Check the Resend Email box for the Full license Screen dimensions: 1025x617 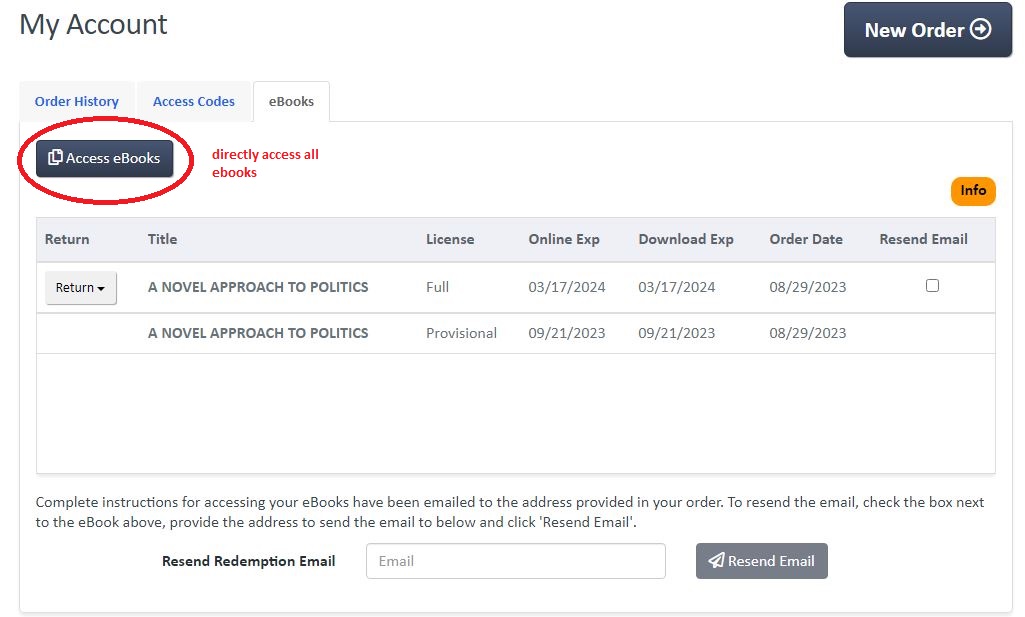[x=932, y=286]
